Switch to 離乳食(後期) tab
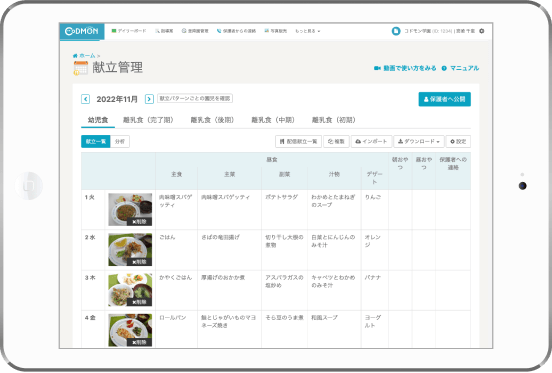The image size is (552, 373). 212,120
